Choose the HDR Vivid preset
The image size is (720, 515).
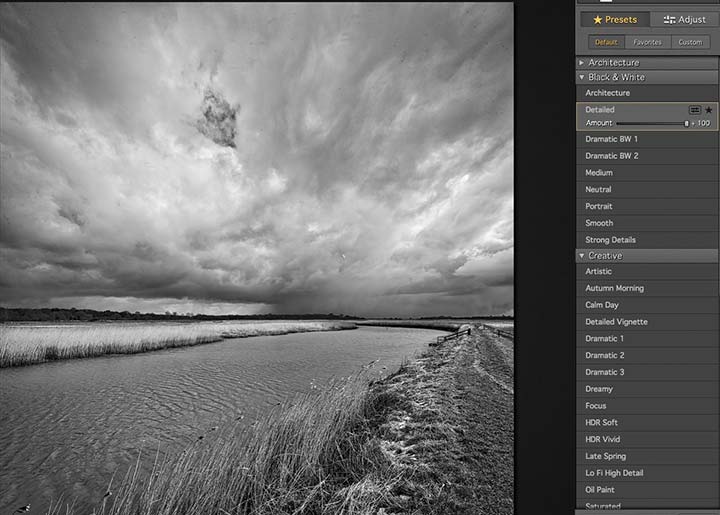point(647,439)
